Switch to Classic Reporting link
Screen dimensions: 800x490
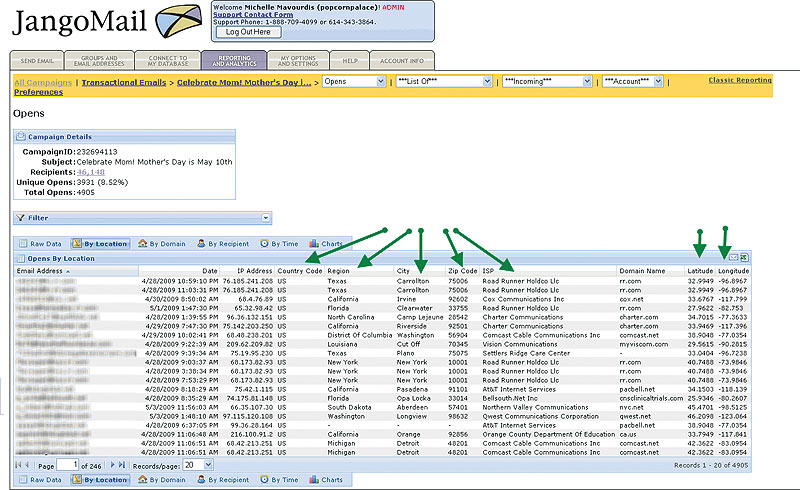click(x=740, y=80)
